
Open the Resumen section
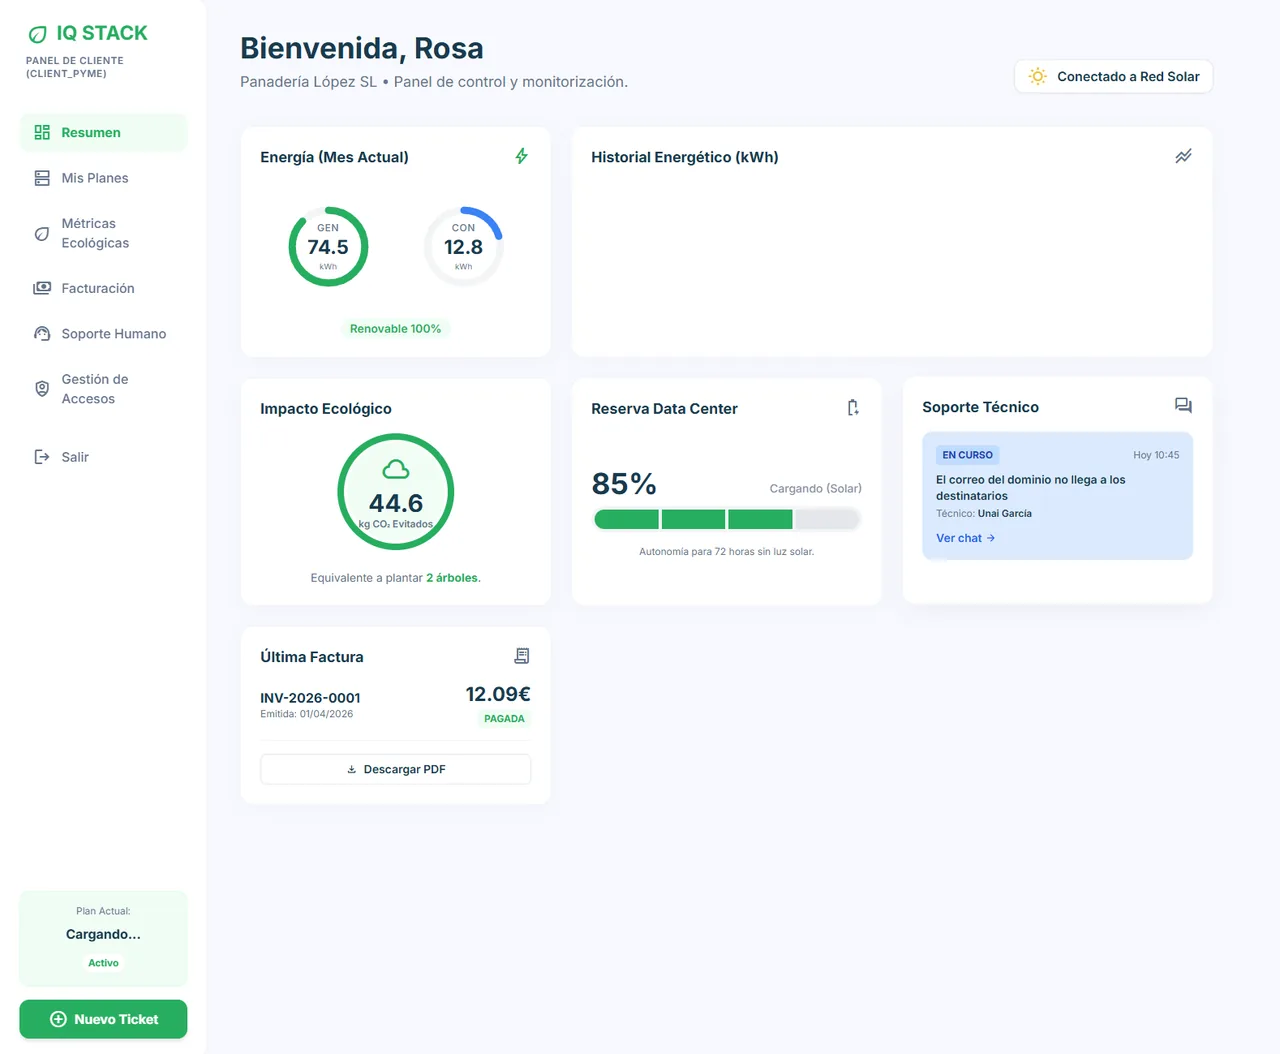click(x=103, y=132)
